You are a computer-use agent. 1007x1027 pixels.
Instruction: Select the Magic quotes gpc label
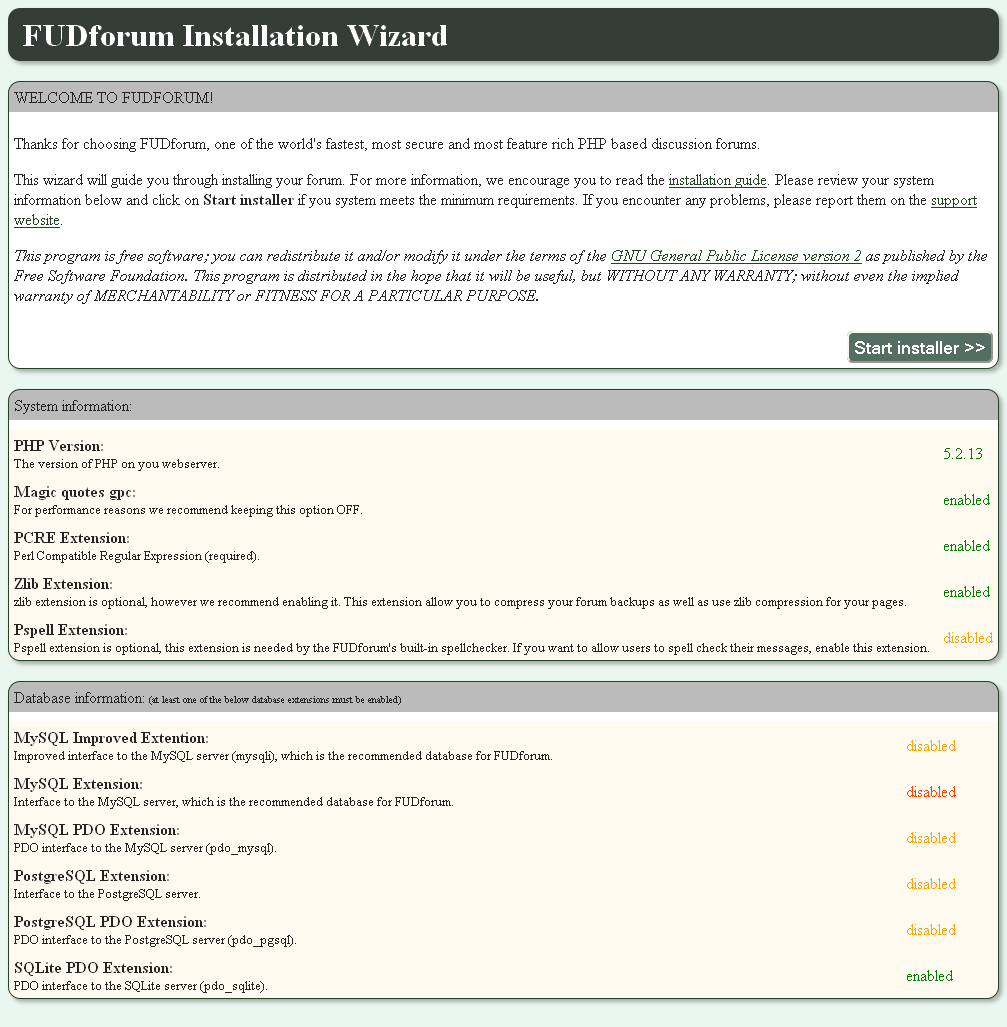click(75, 492)
